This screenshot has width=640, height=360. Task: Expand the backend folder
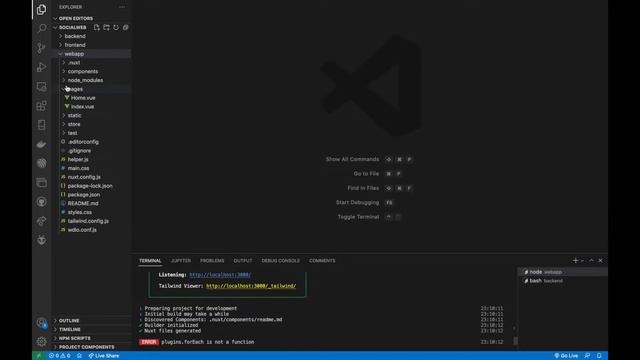(x=75, y=36)
